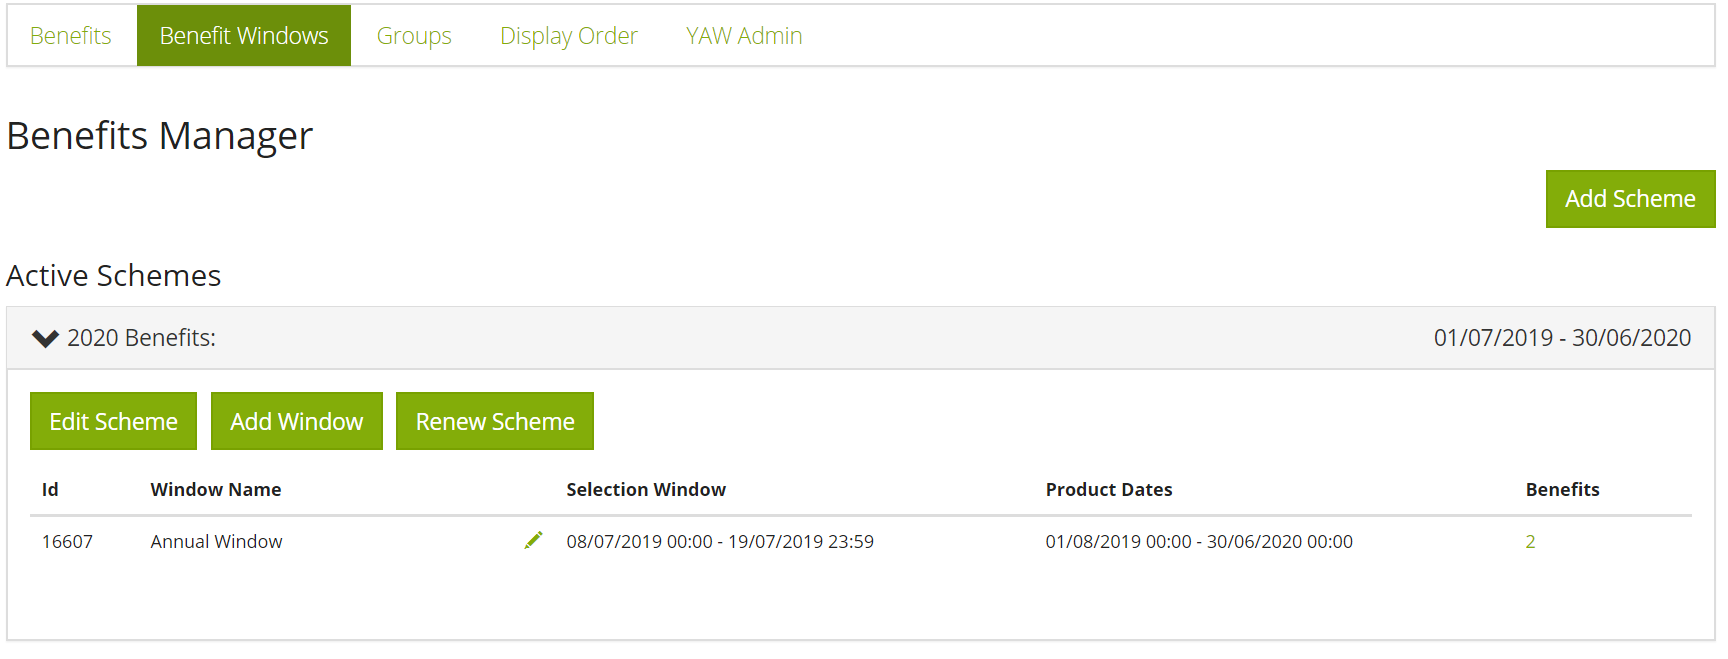Open the Groups tab
Image resolution: width=1728 pixels, height=659 pixels.
click(x=414, y=35)
